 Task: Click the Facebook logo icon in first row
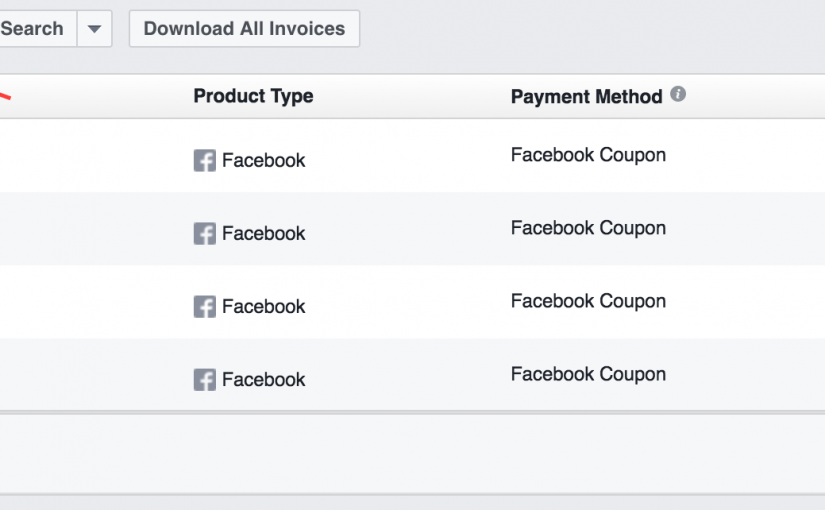pos(205,161)
